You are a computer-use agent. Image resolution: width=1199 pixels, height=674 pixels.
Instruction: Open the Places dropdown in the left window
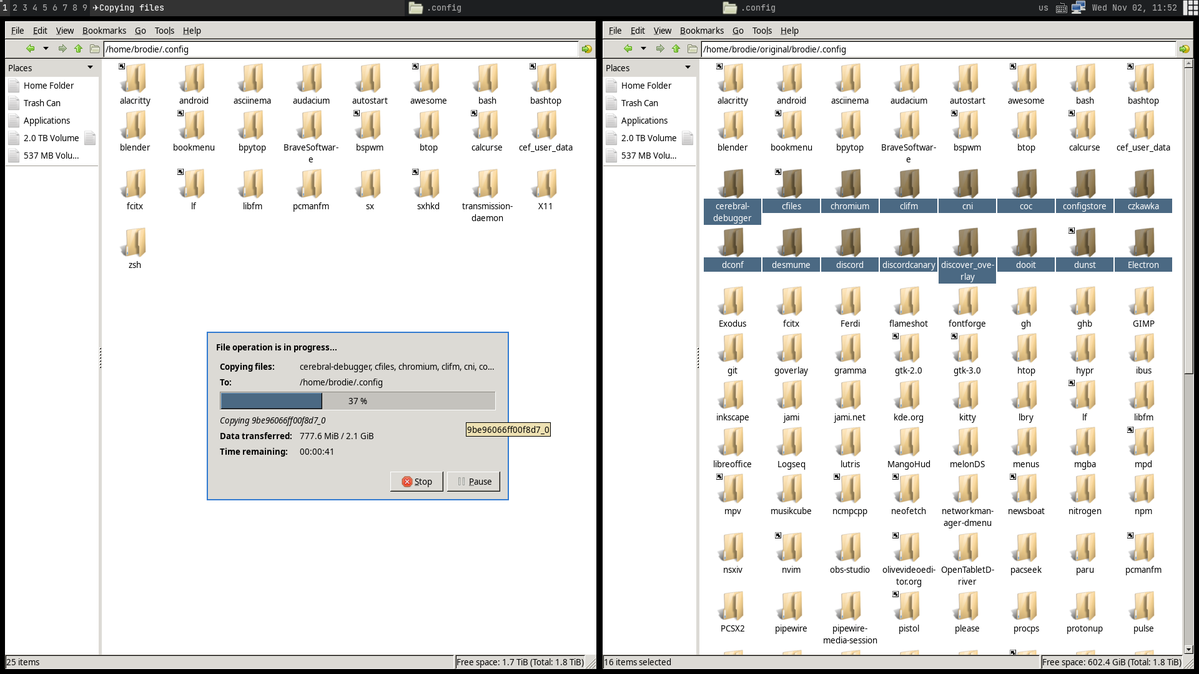[90, 68]
